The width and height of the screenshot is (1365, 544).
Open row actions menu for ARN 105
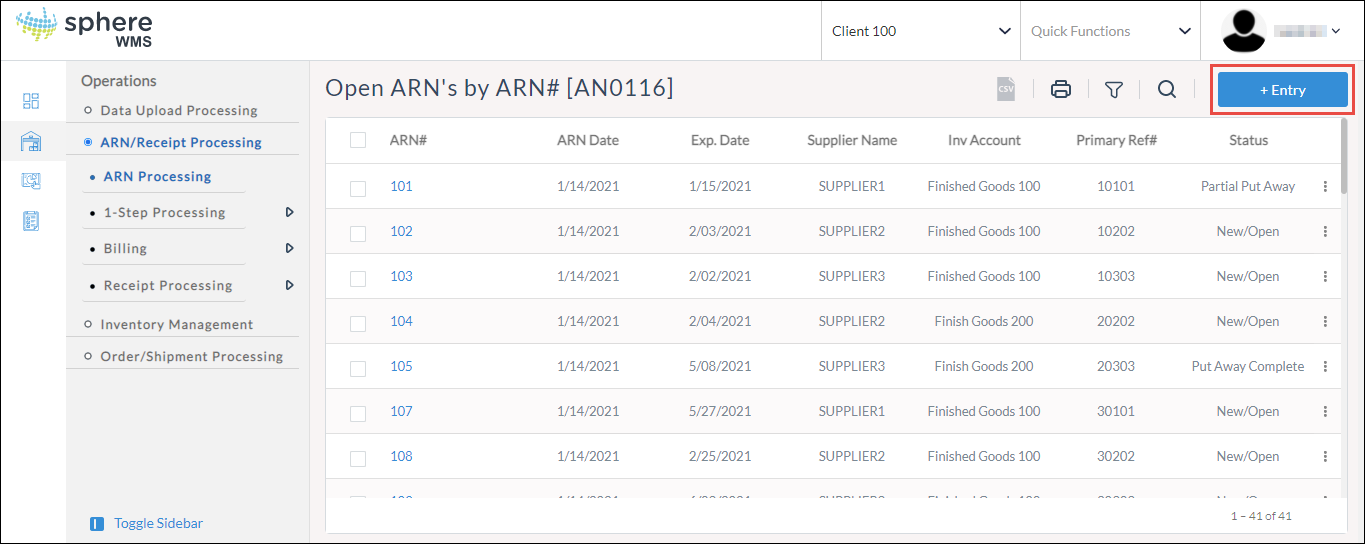1325,366
